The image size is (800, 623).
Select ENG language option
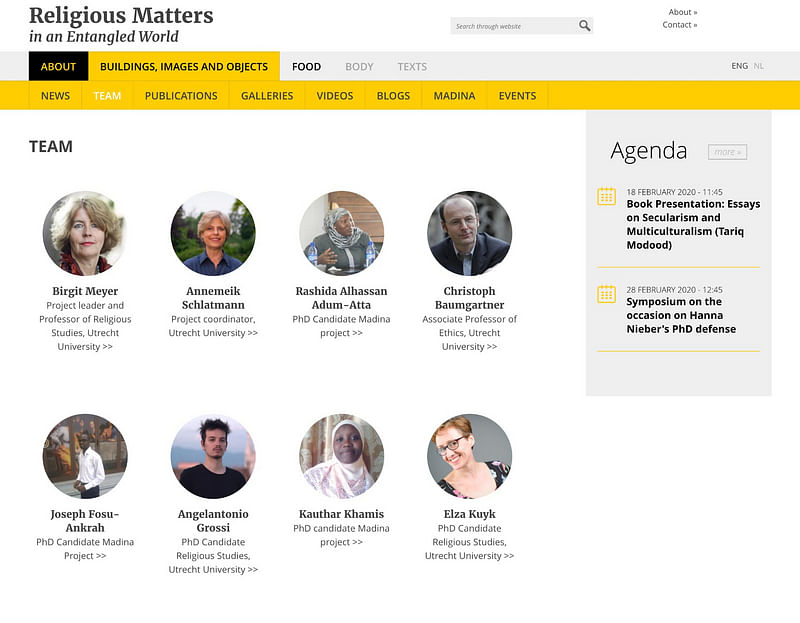tap(739, 66)
